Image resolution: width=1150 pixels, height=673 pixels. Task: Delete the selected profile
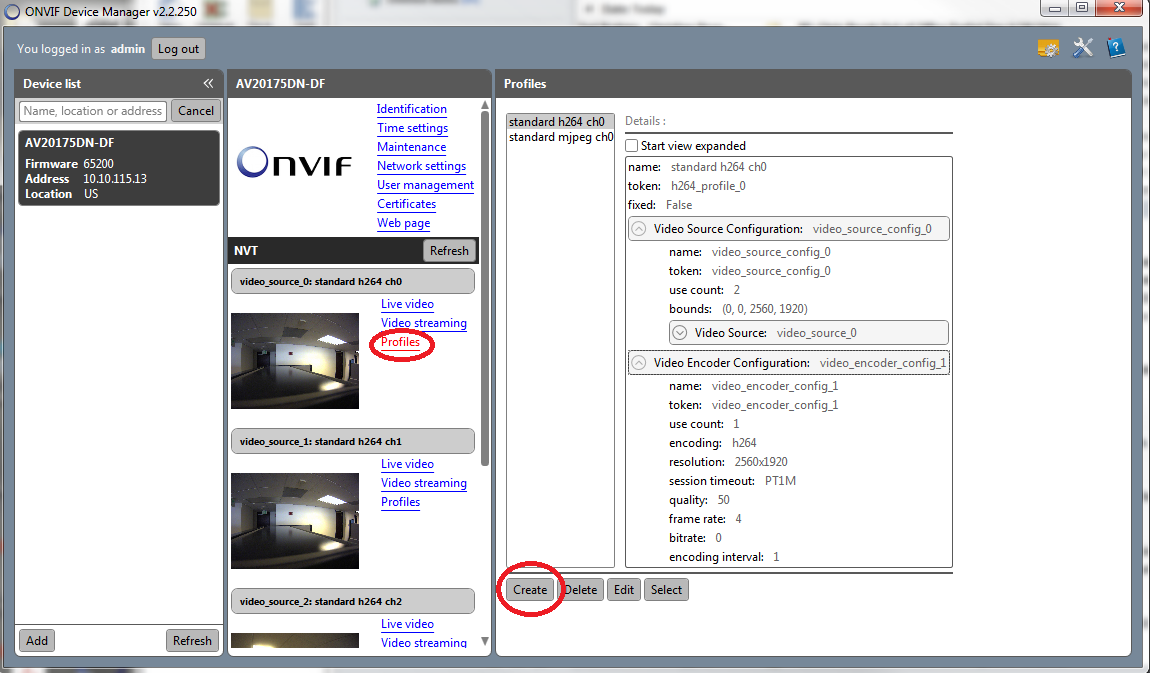tap(581, 589)
